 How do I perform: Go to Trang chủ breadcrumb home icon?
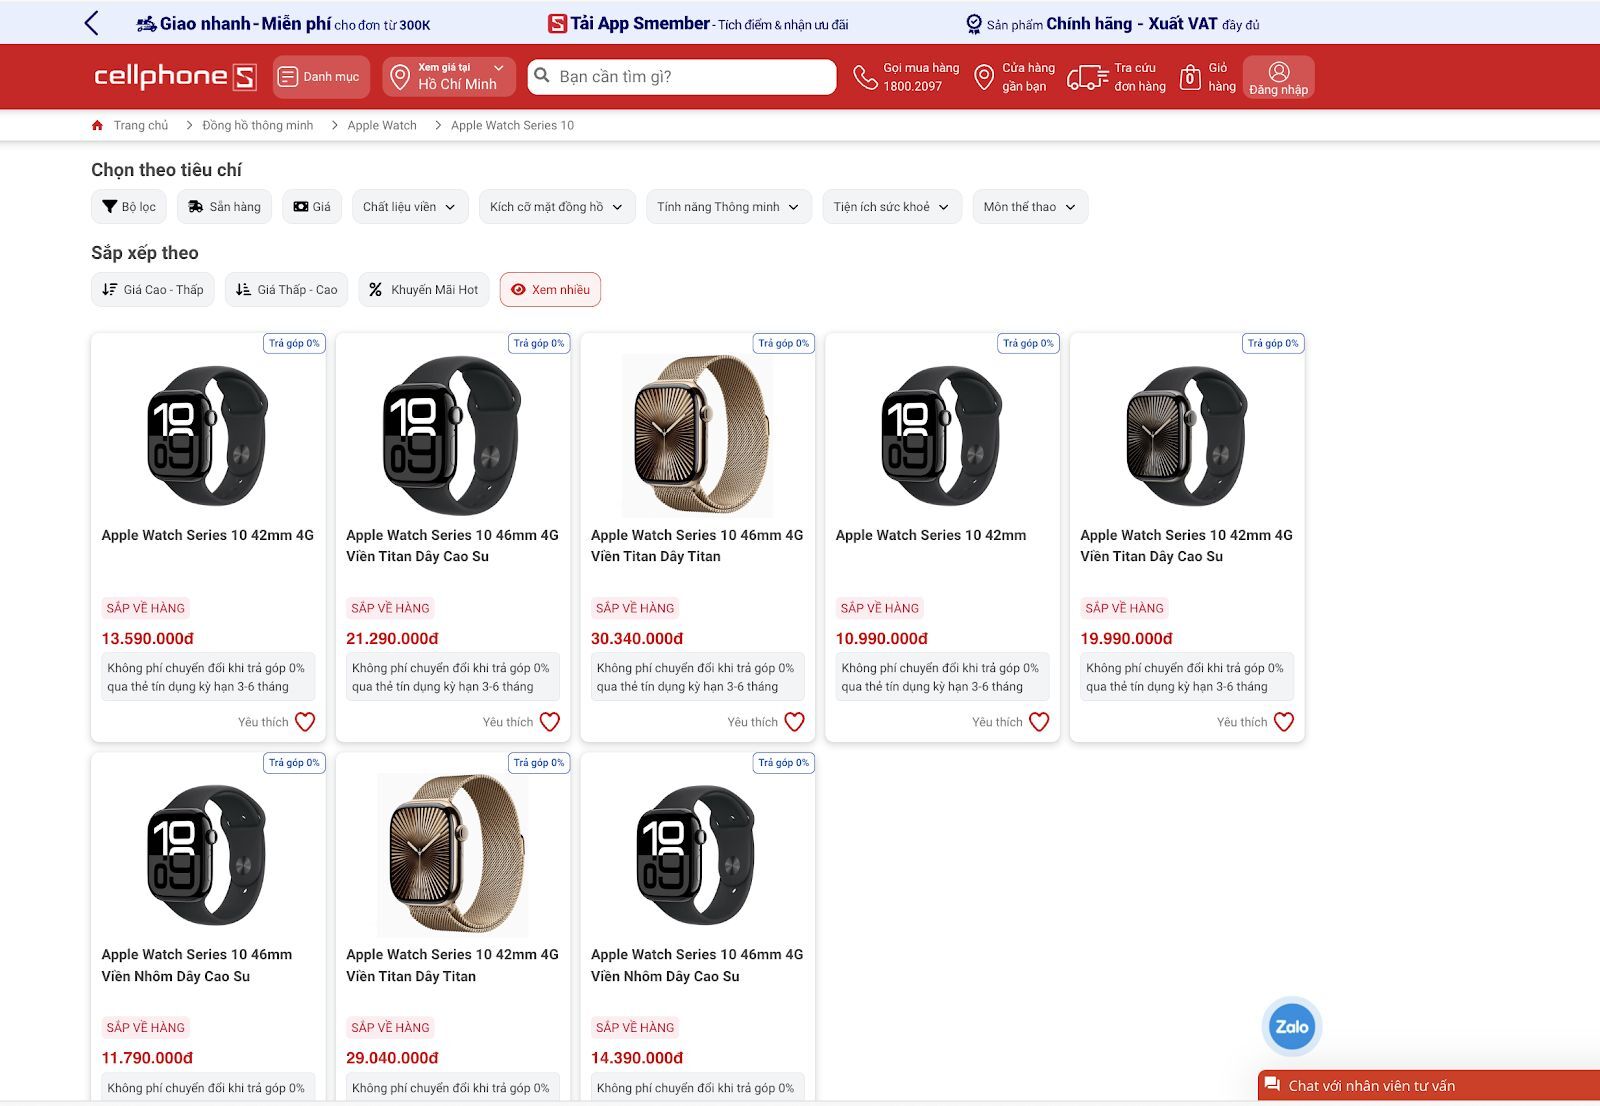[x=97, y=125]
